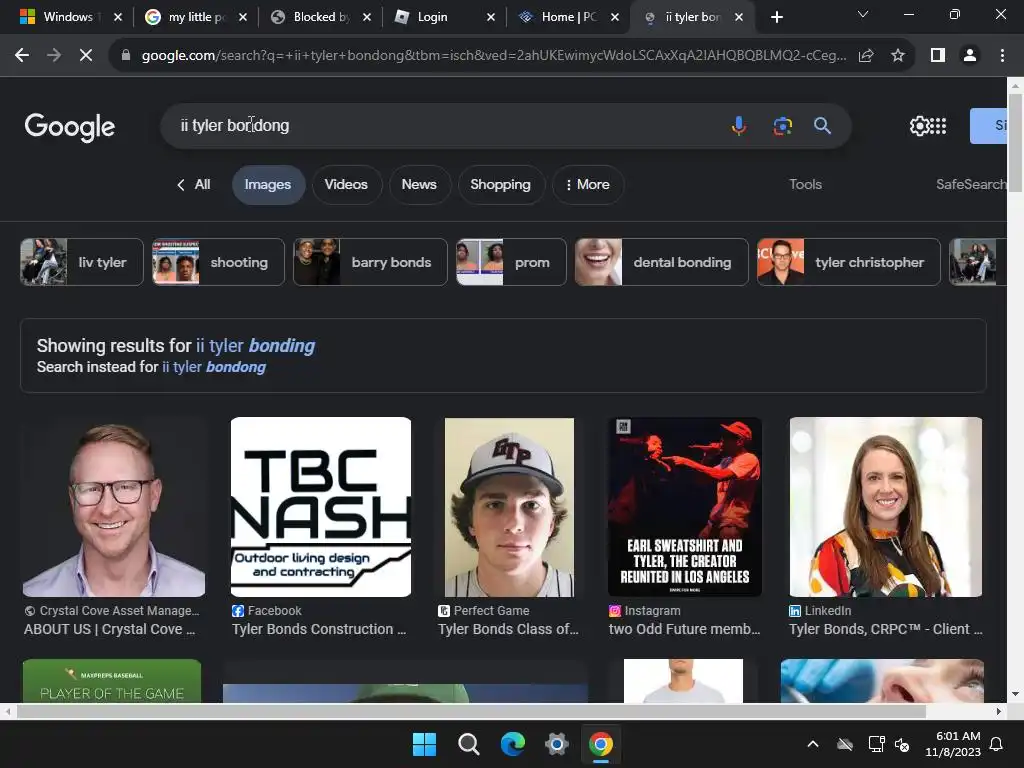Click the network display tray icon
This screenshot has width=1024, height=768.
tap(876, 744)
